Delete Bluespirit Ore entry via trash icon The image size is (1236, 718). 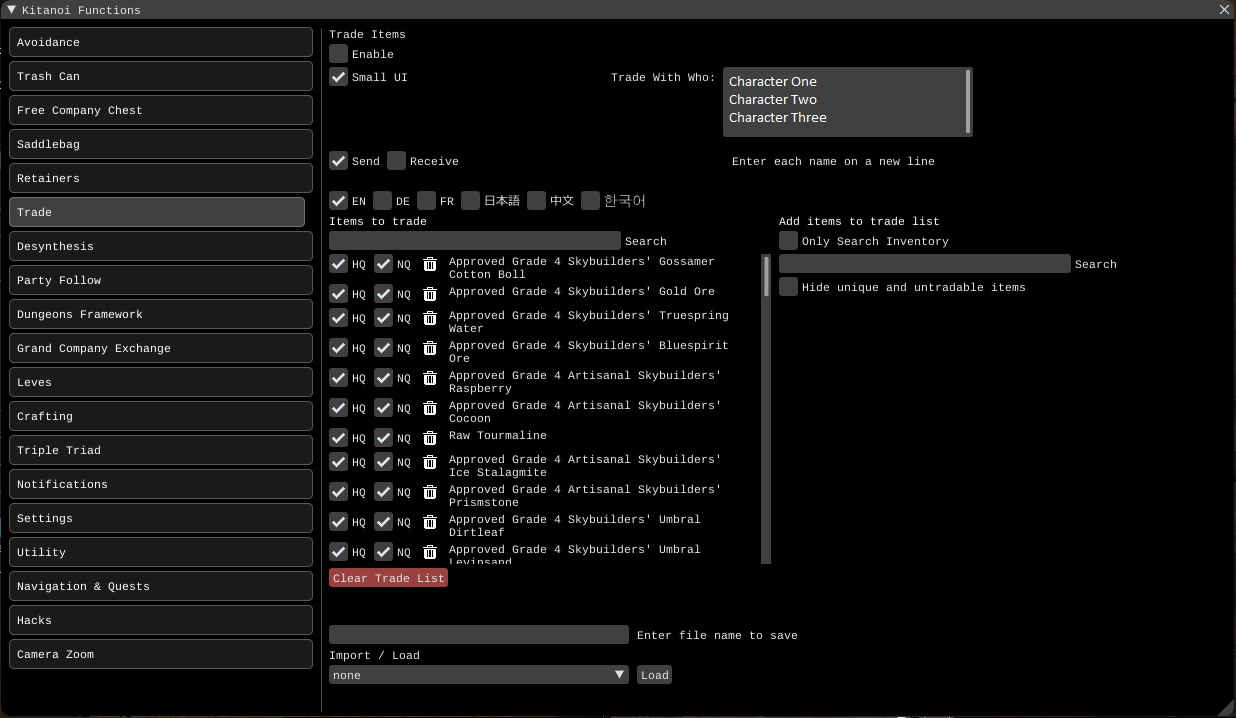[x=430, y=348]
